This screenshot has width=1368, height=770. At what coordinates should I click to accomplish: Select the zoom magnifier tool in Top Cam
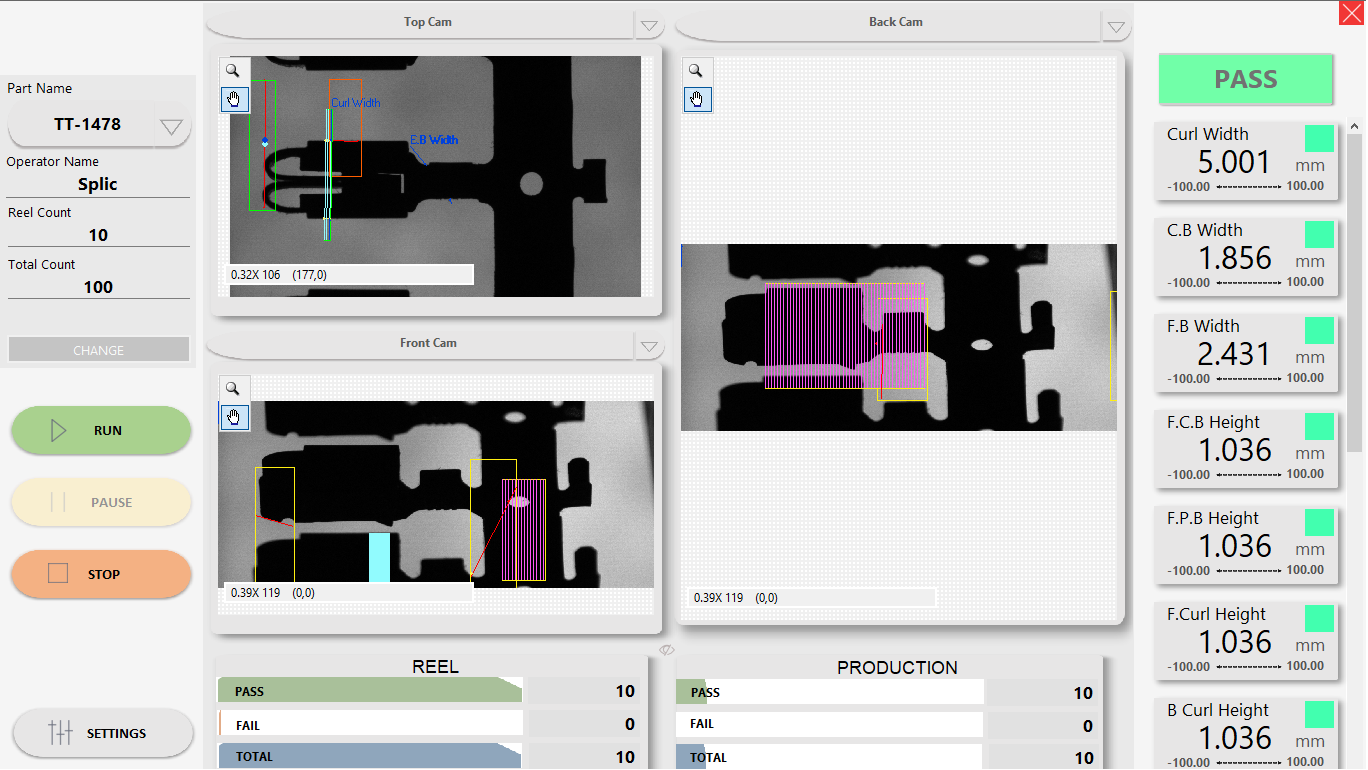pyautogui.click(x=233, y=71)
